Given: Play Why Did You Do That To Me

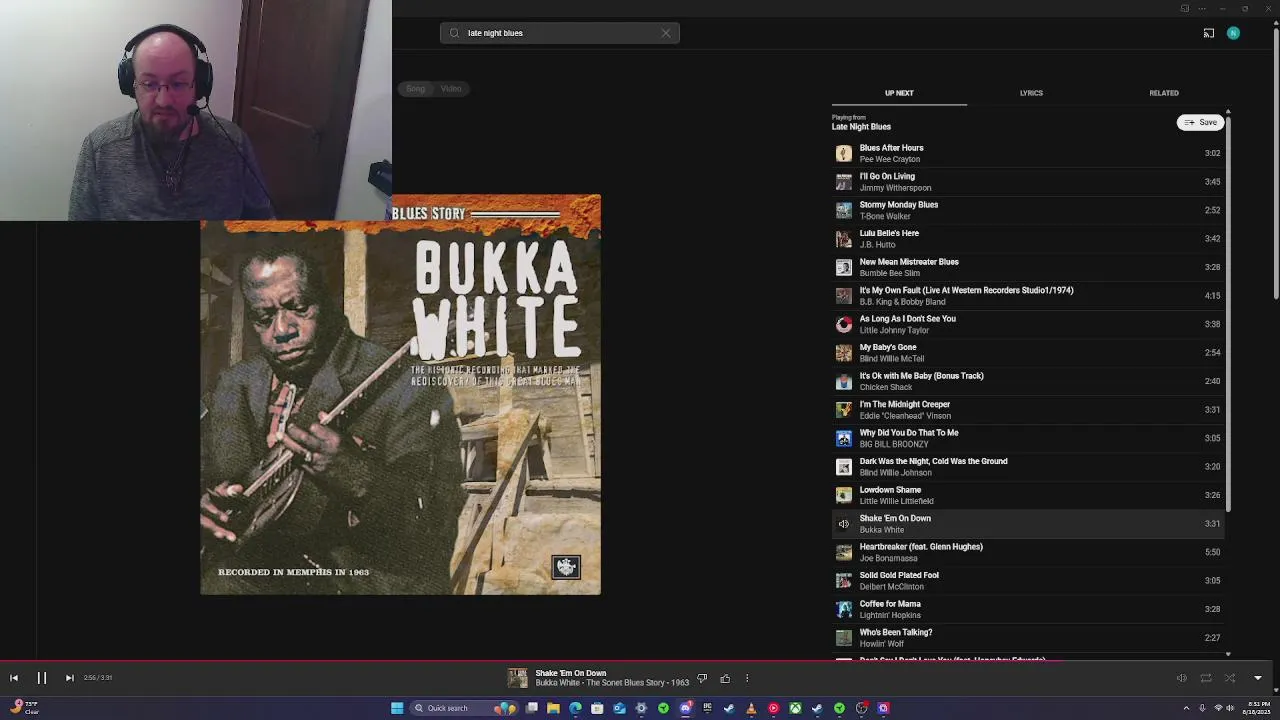Looking at the screenshot, I should tap(1028, 438).
